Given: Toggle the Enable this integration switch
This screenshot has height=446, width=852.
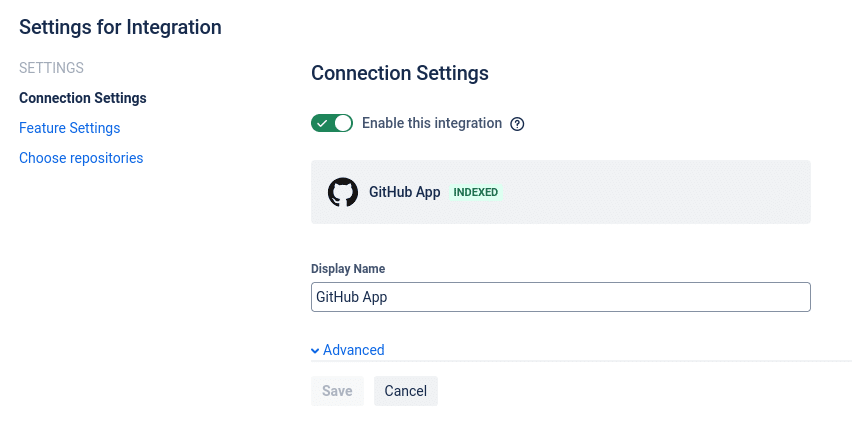Looking at the screenshot, I should tap(332, 123).
